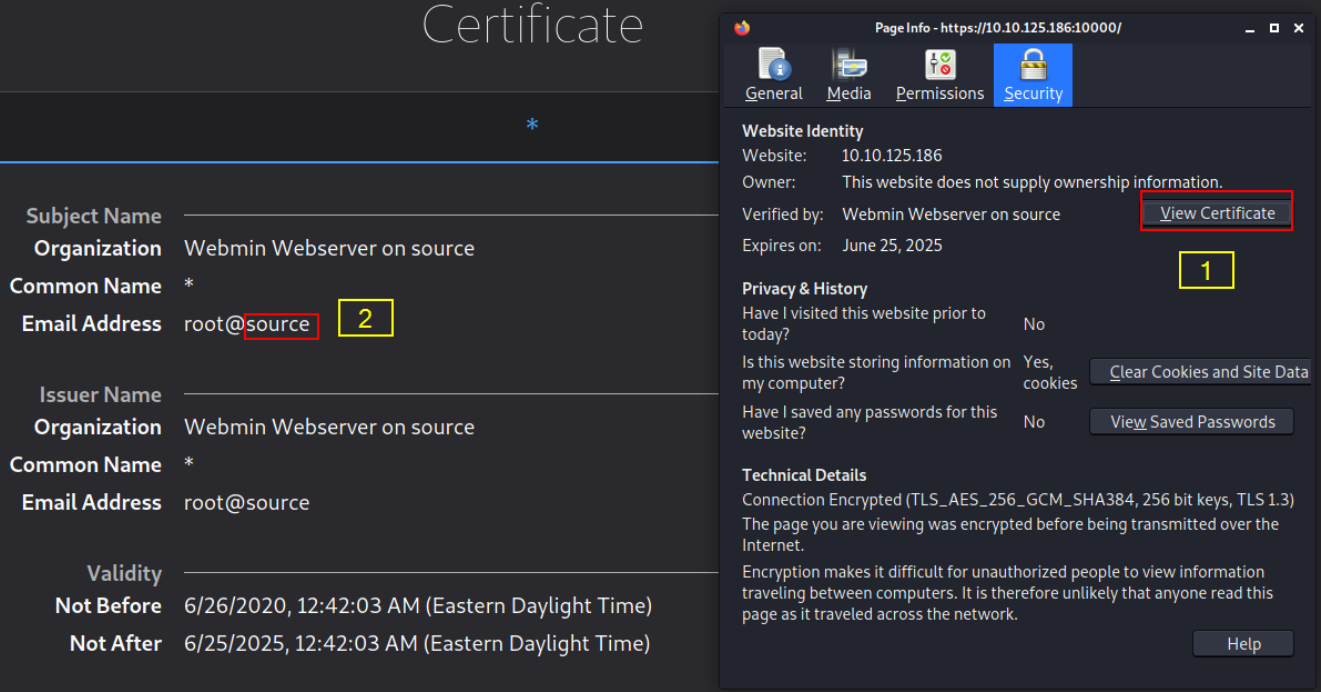
Task: Open View Saved Passwords
Action: [1192, 422]
